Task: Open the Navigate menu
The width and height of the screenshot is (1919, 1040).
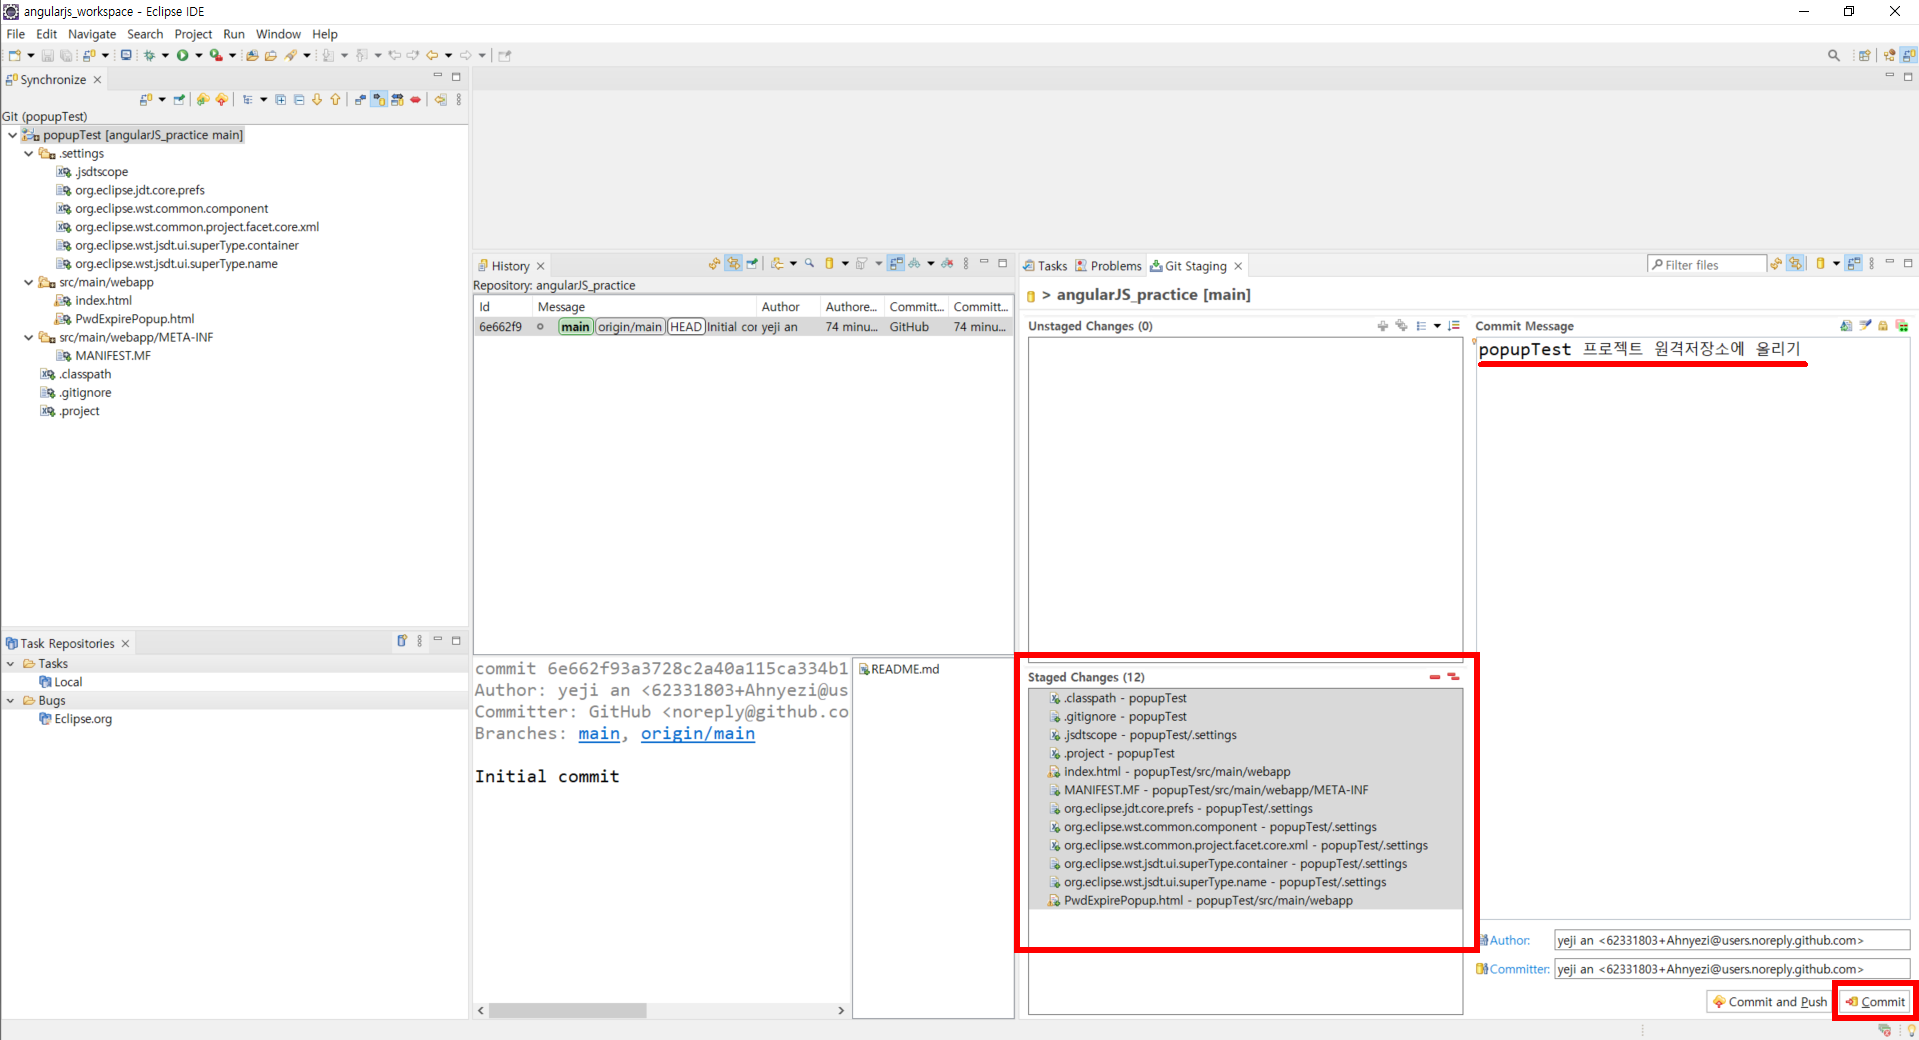Action: [x=92, y=34]
